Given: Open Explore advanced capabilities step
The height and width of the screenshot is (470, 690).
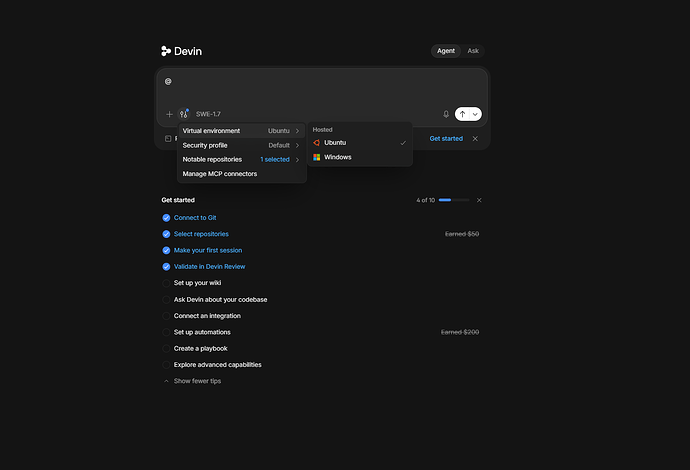Looking at the screenshot, I should 217,365.
